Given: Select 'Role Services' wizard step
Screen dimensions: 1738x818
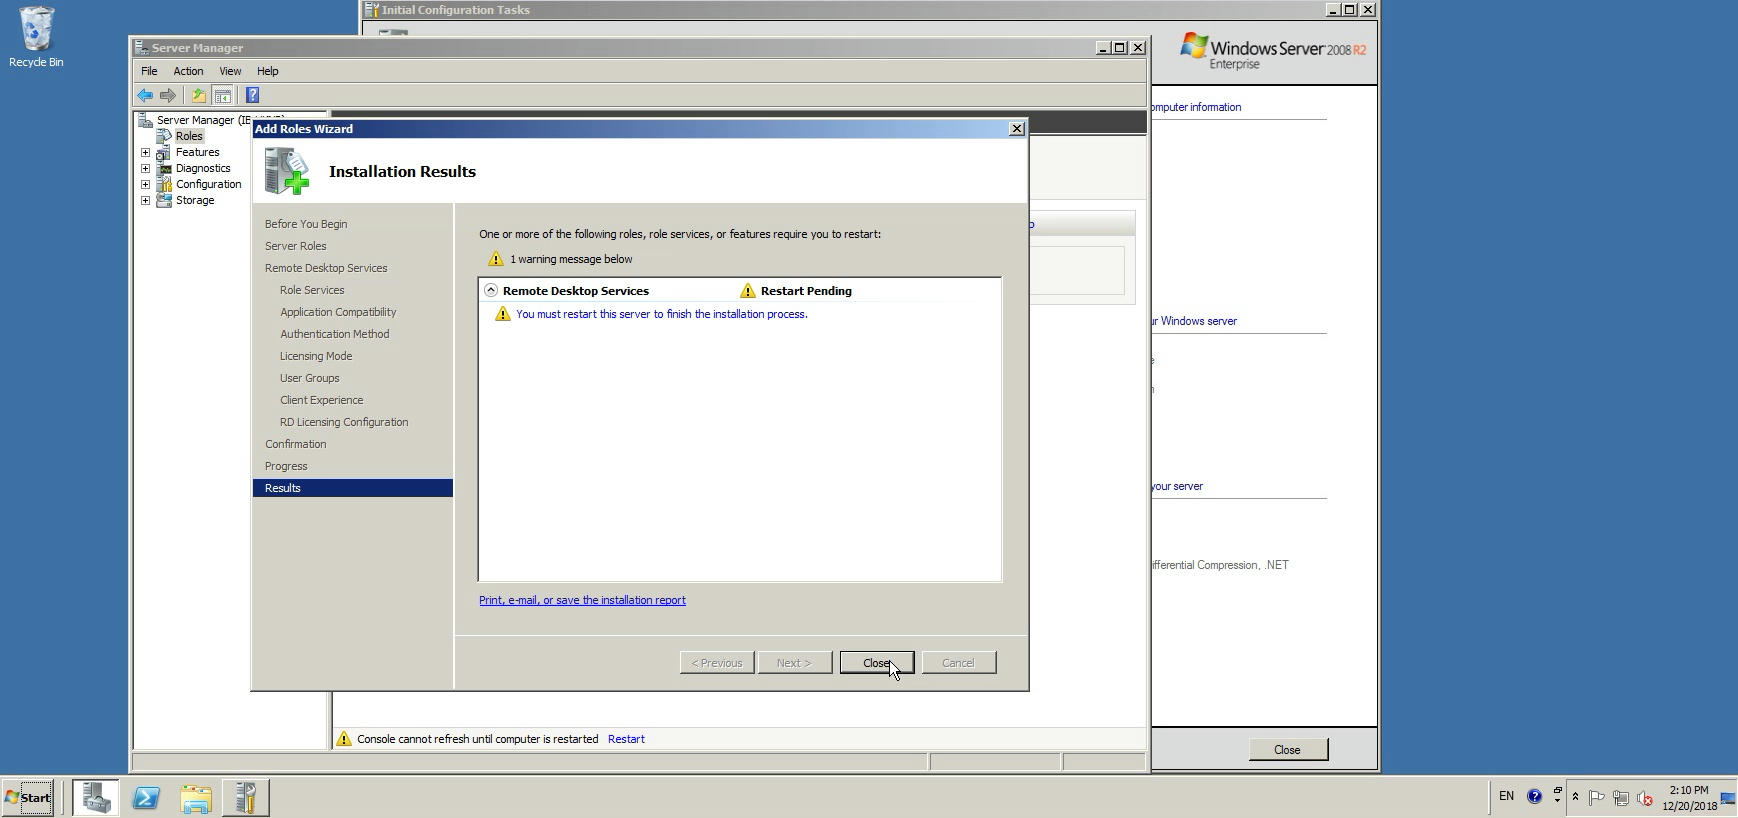Looking at the screenshot, I should [312, 290].
